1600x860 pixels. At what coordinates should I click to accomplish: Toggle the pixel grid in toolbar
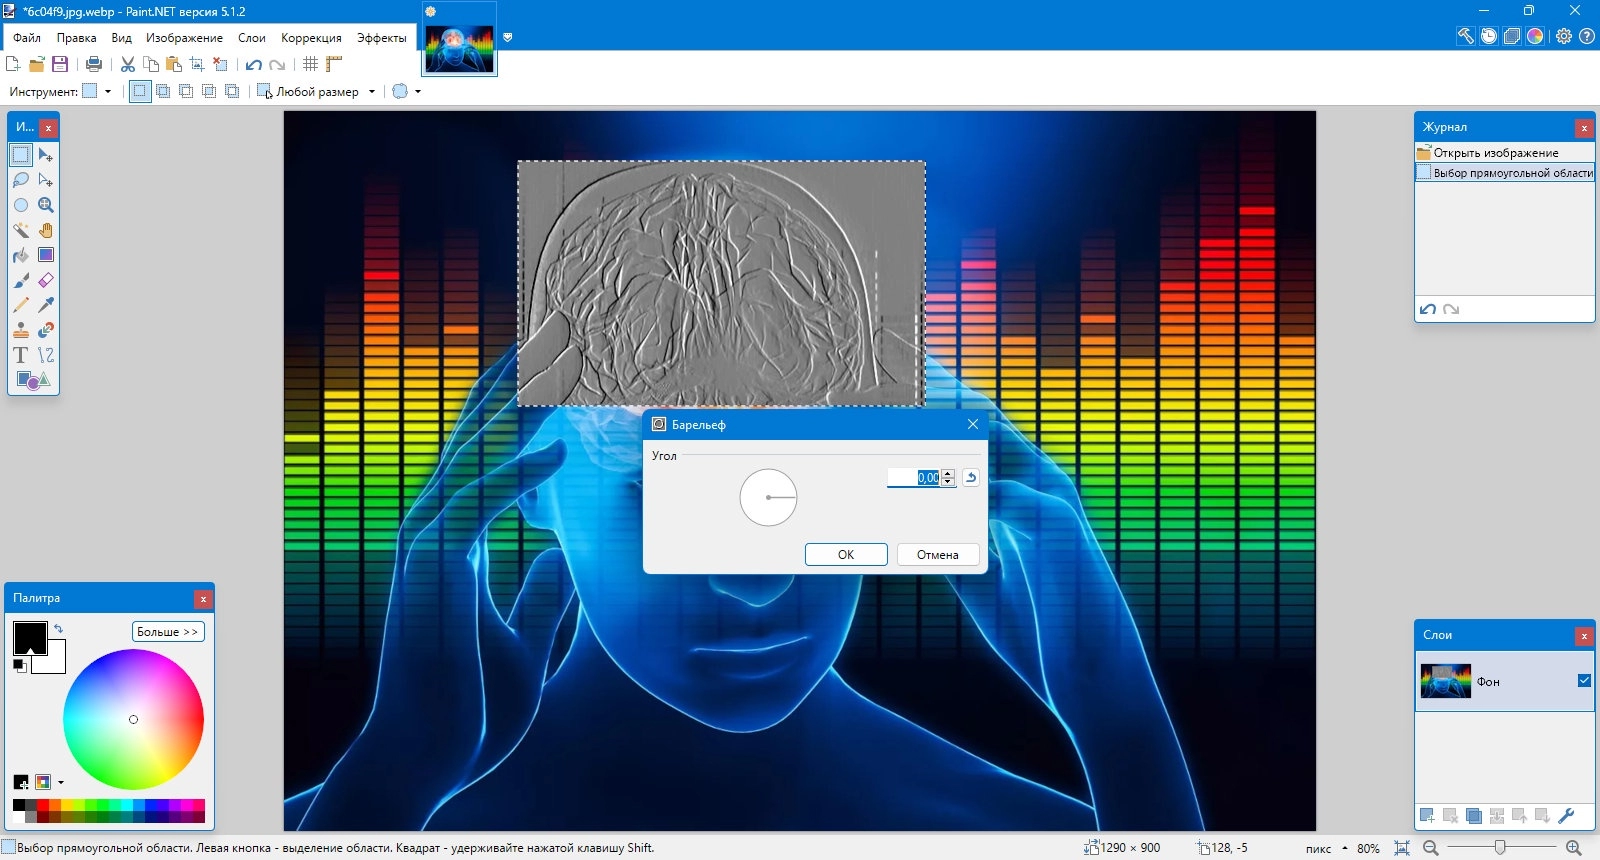click(x=311, y=64)
